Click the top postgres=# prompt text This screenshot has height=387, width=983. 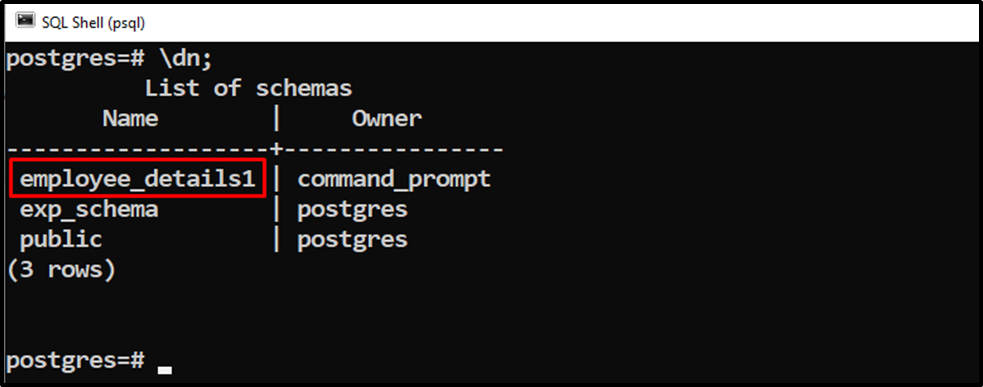click(x=75, y=59)
